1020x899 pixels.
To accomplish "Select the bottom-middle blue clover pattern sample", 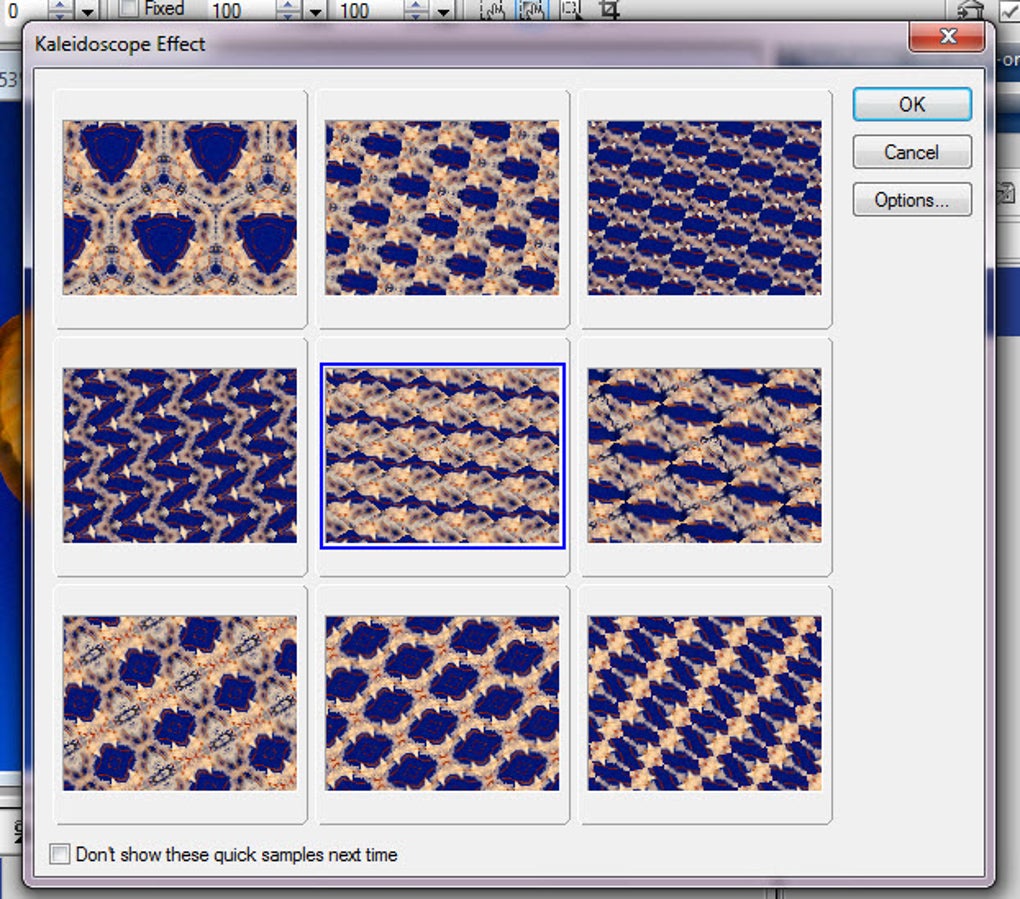I will pyautogui.click(x=442, y=703).
